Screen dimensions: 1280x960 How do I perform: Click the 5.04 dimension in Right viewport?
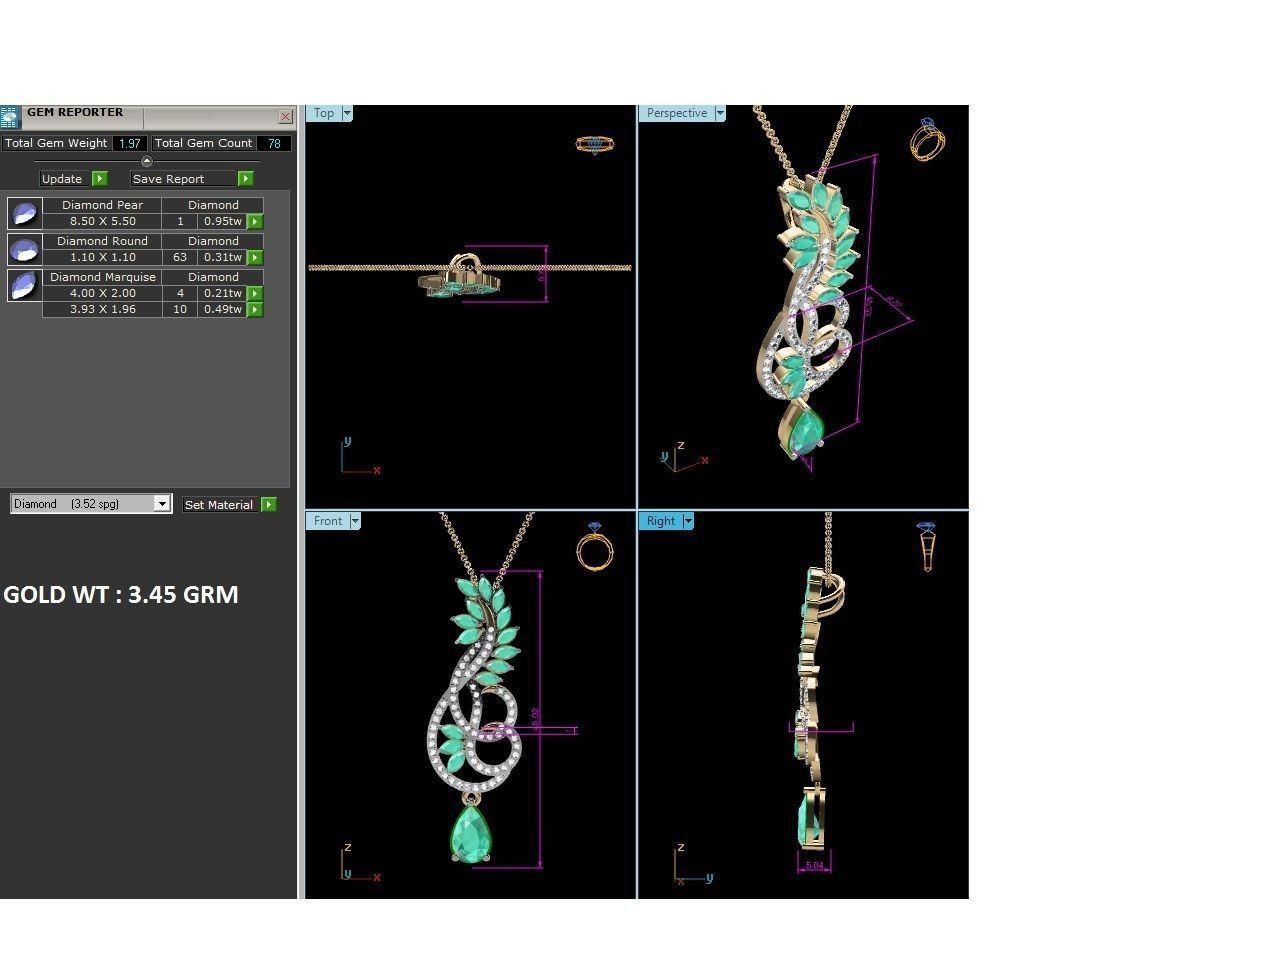tap(814, 865)
